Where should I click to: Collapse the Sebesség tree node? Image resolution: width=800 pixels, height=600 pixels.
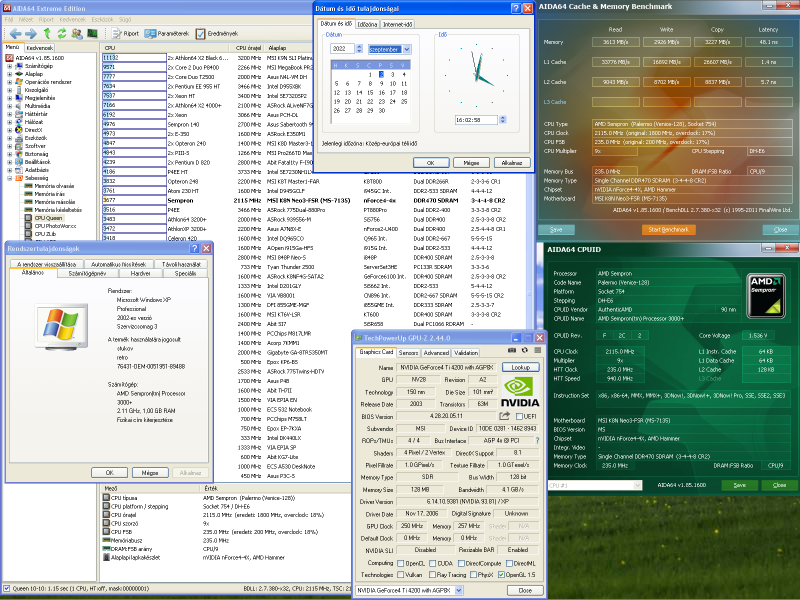pos(9,178)
